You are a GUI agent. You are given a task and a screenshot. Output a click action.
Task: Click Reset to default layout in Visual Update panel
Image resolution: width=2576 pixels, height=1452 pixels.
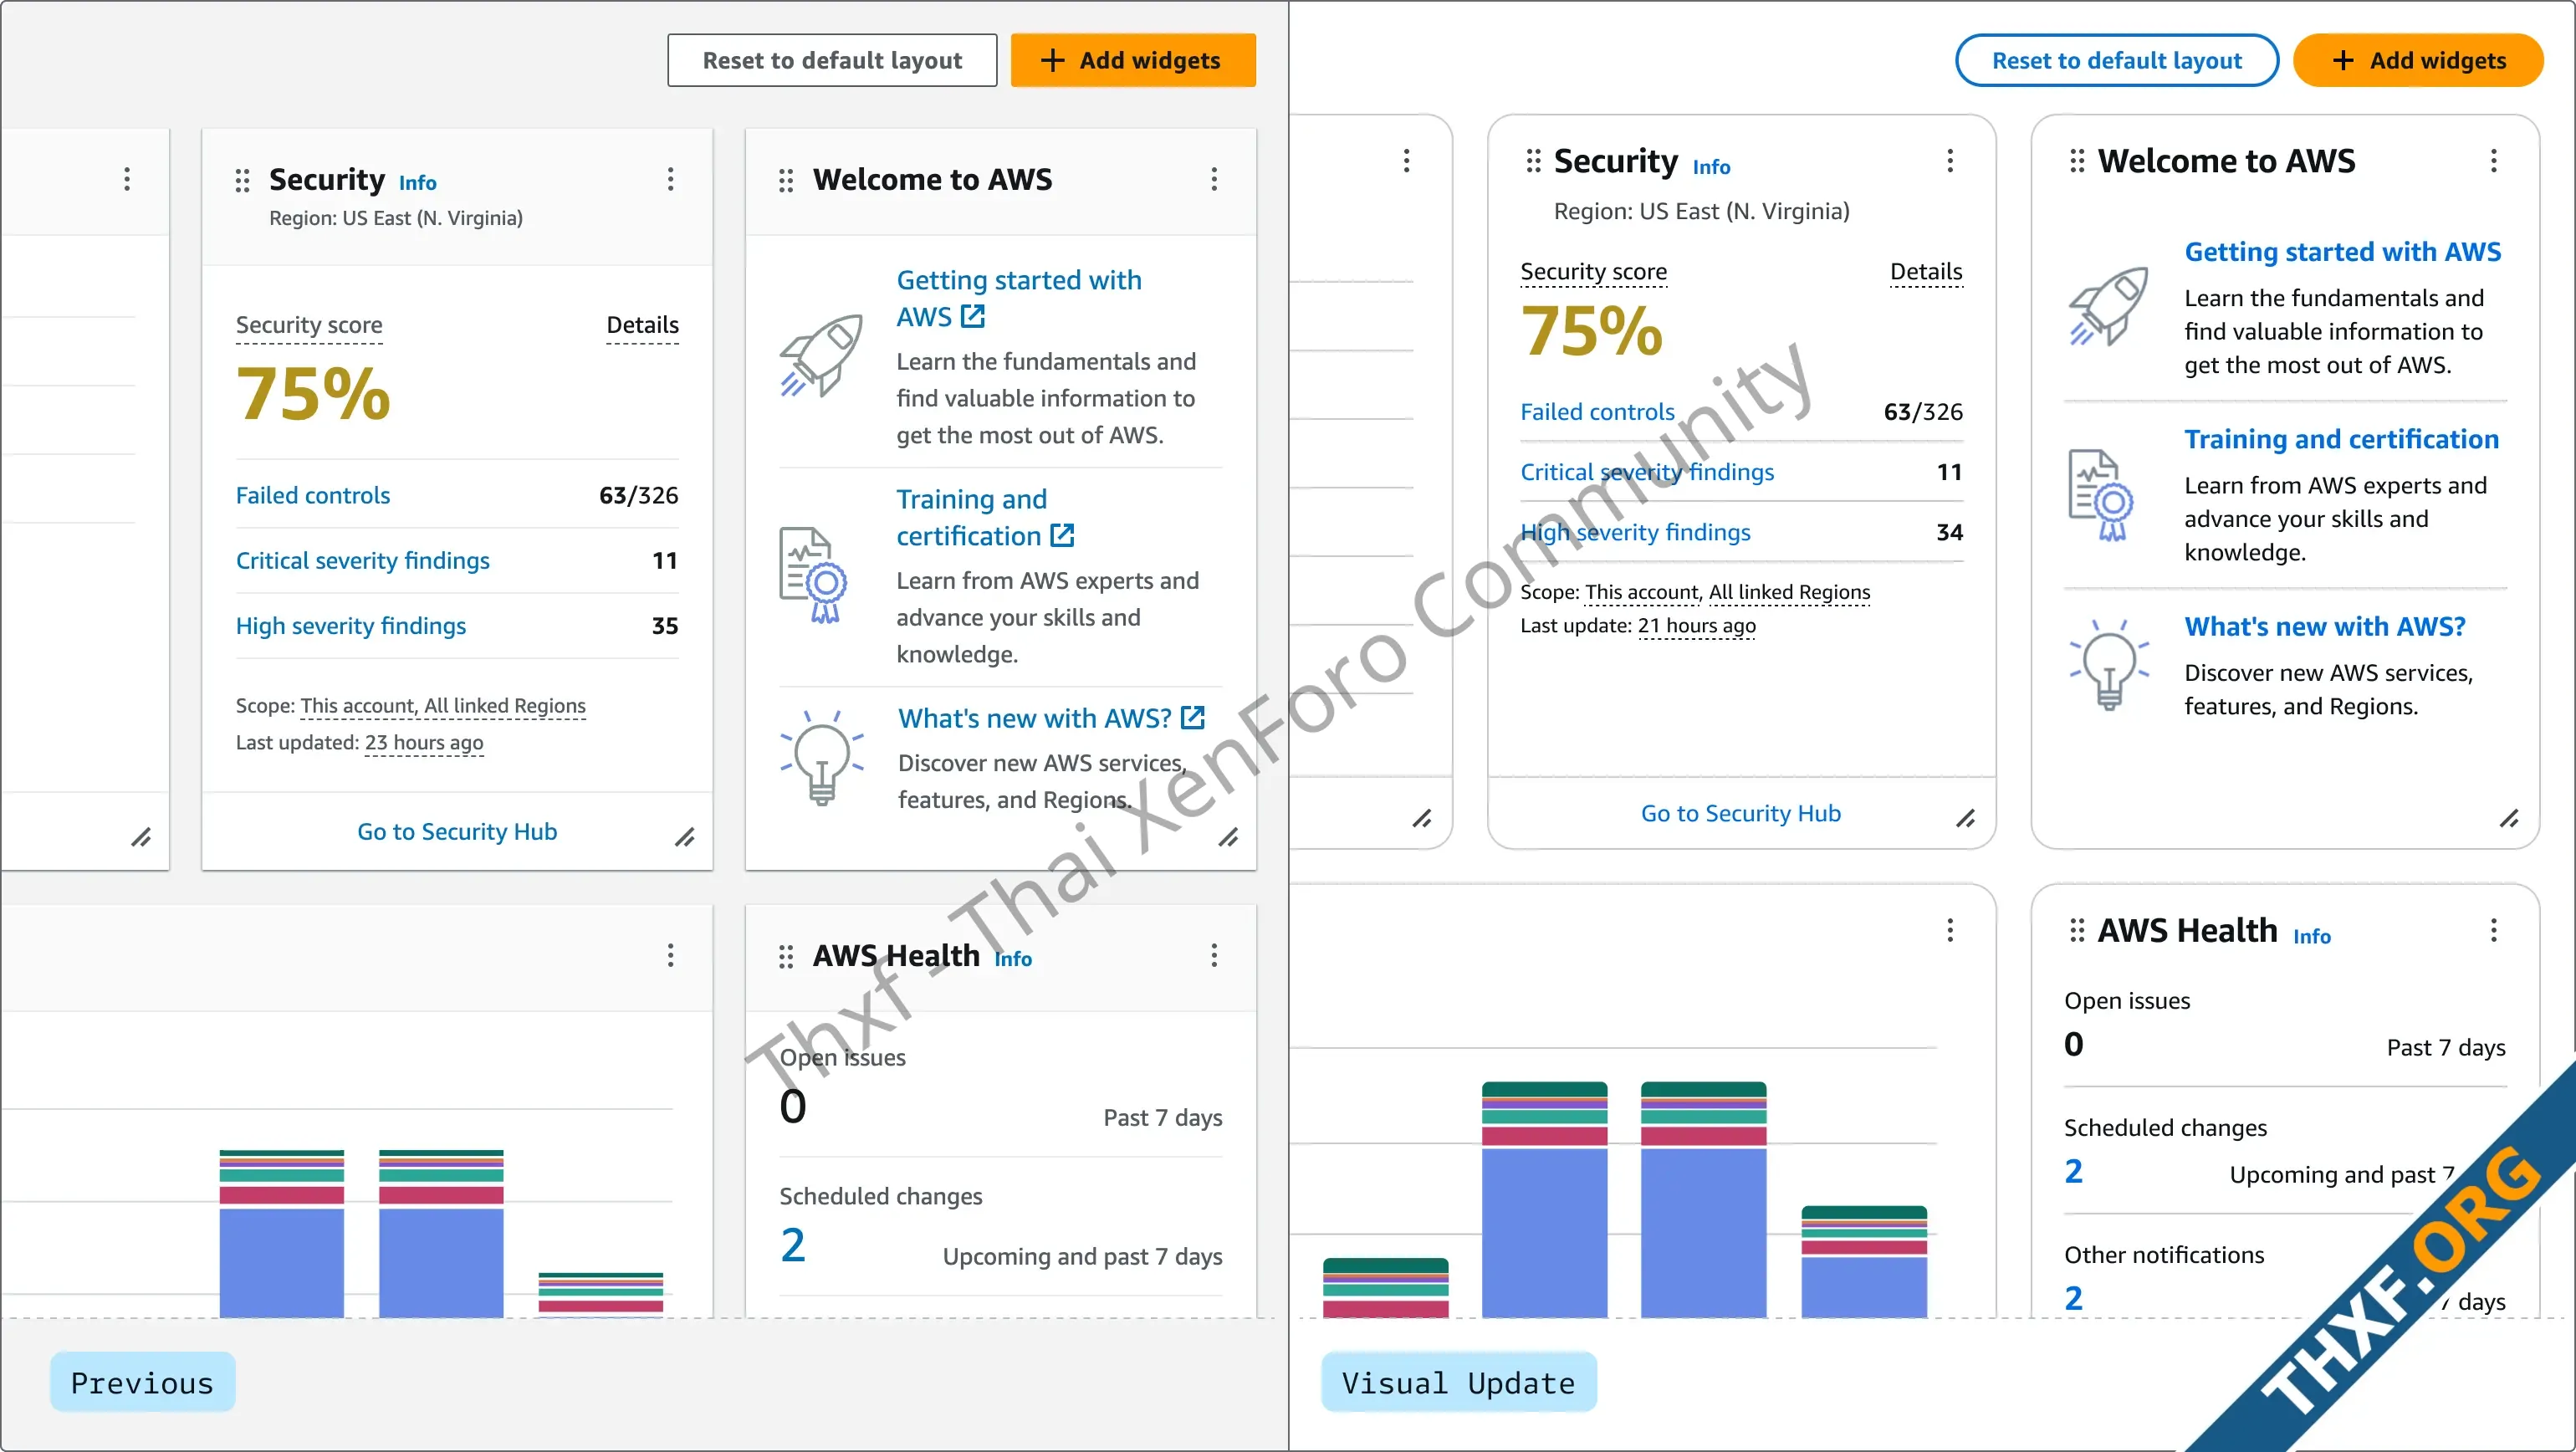pyautogui.click(x=2117, y=60)
